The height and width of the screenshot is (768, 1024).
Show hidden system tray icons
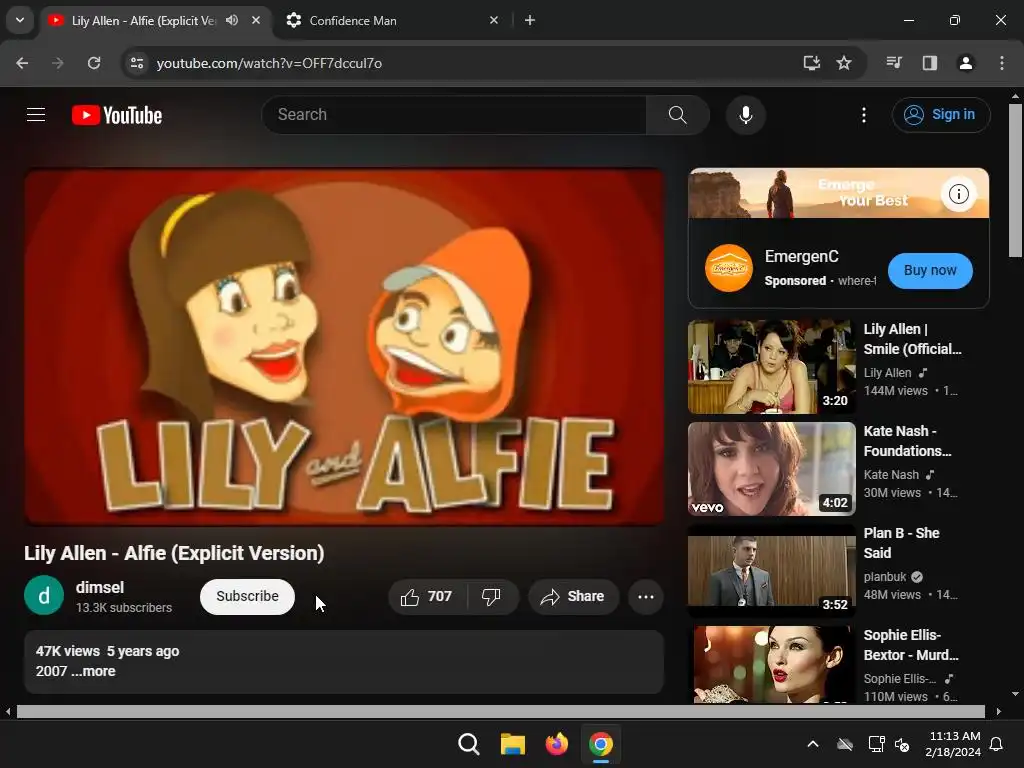click(812, 744)
